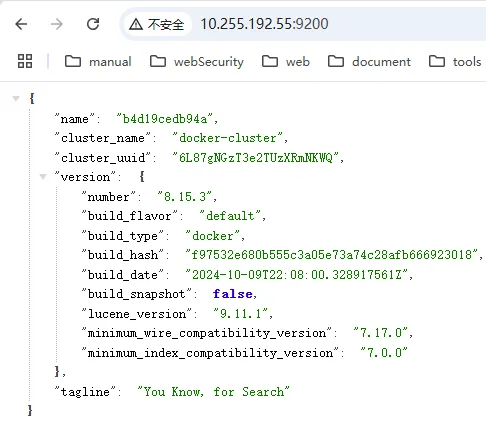Viewport: 486px width, 444px height.
Task: View site info via 不安全 warning badge
Action: [x=157, y=24]
